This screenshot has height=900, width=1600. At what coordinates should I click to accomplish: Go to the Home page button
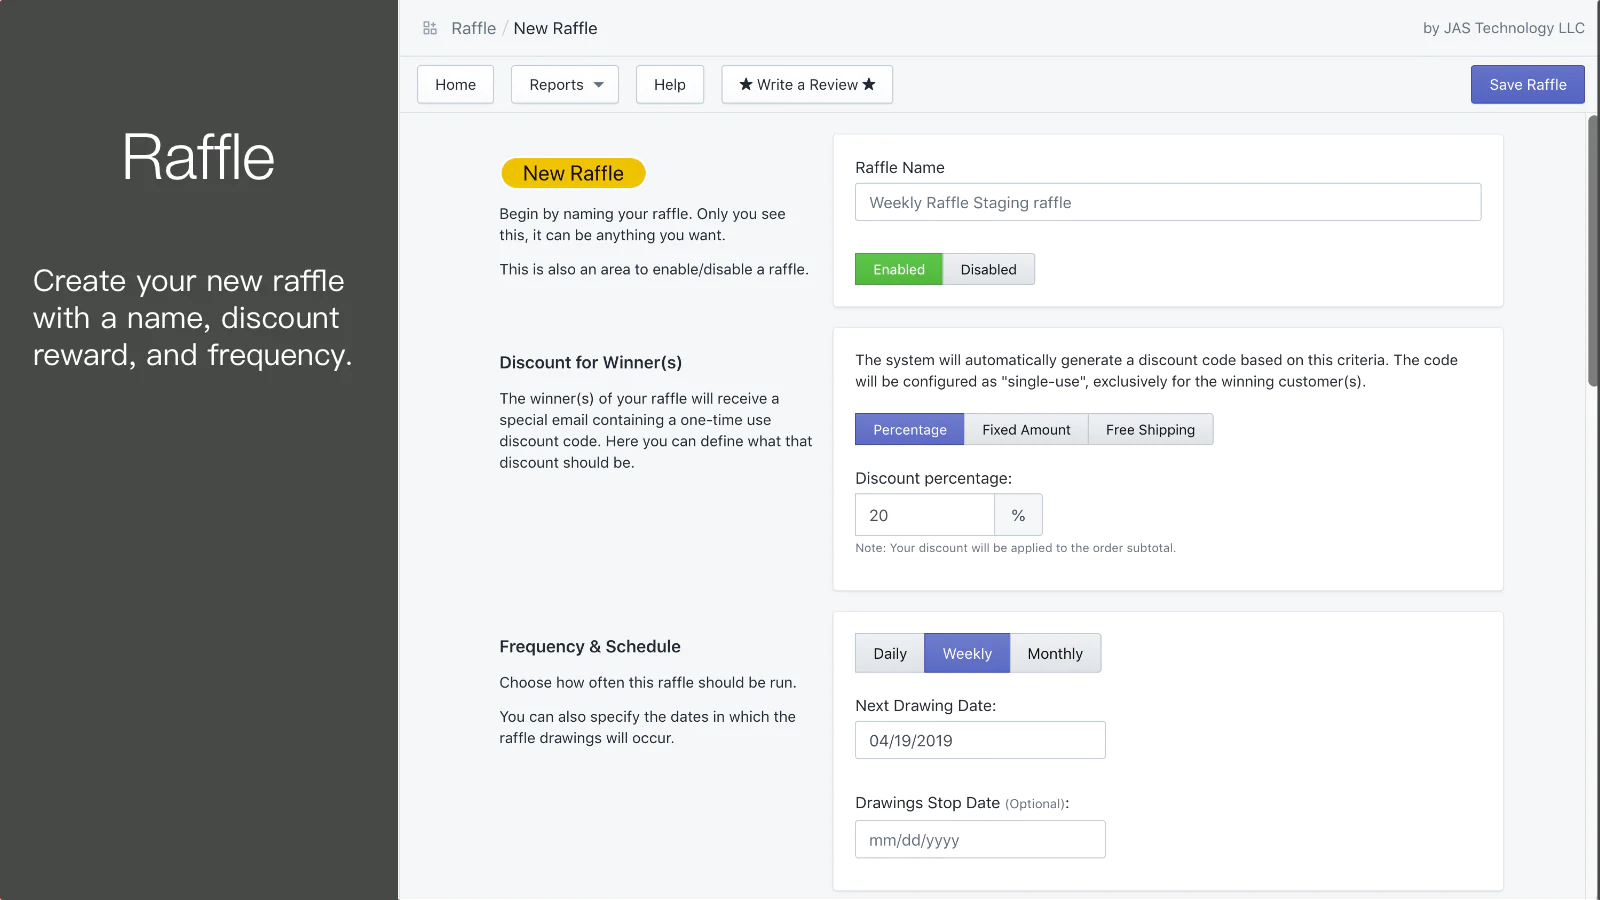pyautogui.click(x=455, y=85)
